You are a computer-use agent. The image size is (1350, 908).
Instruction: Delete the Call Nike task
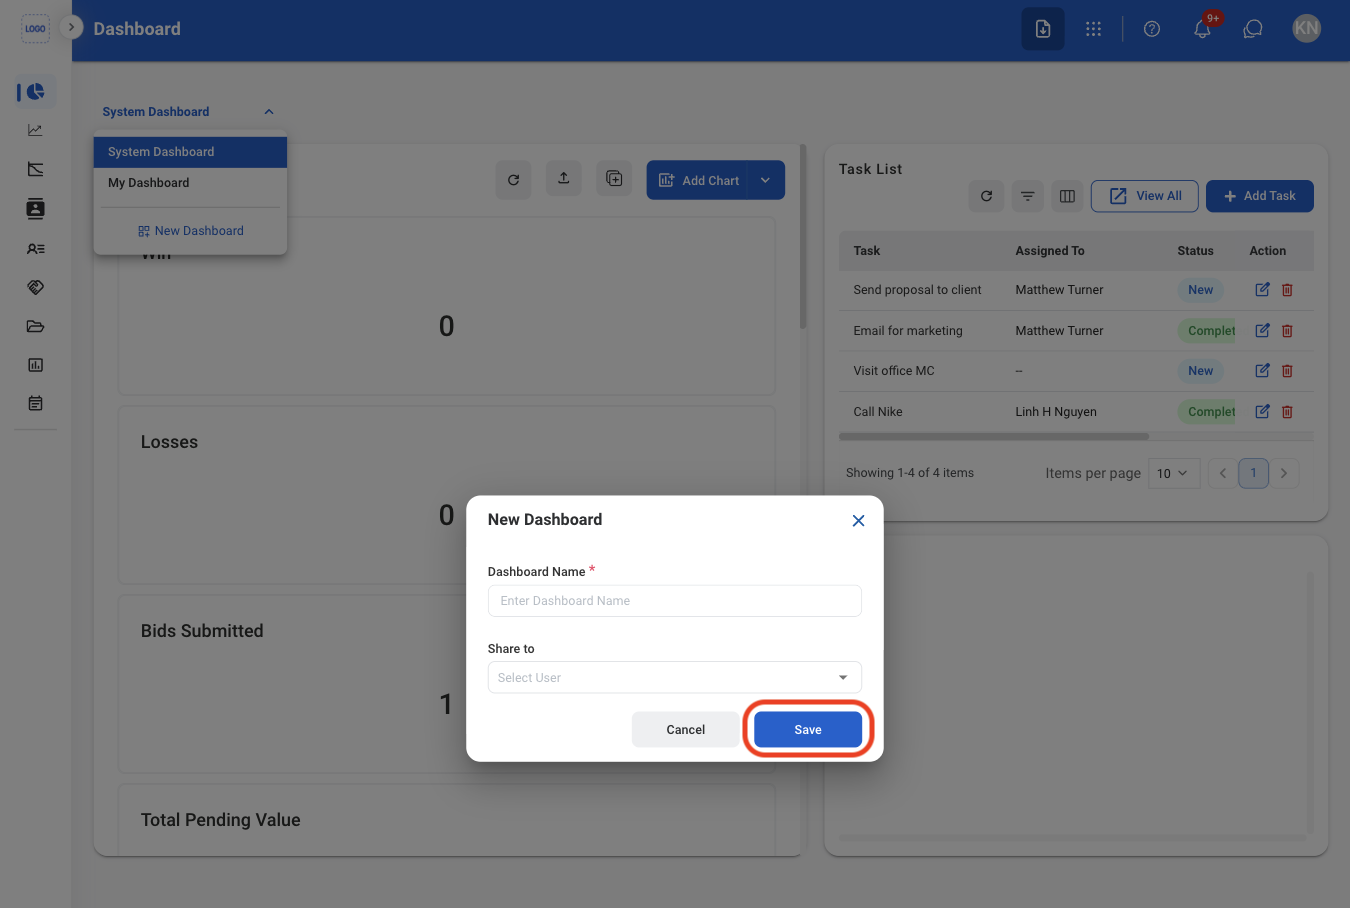(1288, 412)
